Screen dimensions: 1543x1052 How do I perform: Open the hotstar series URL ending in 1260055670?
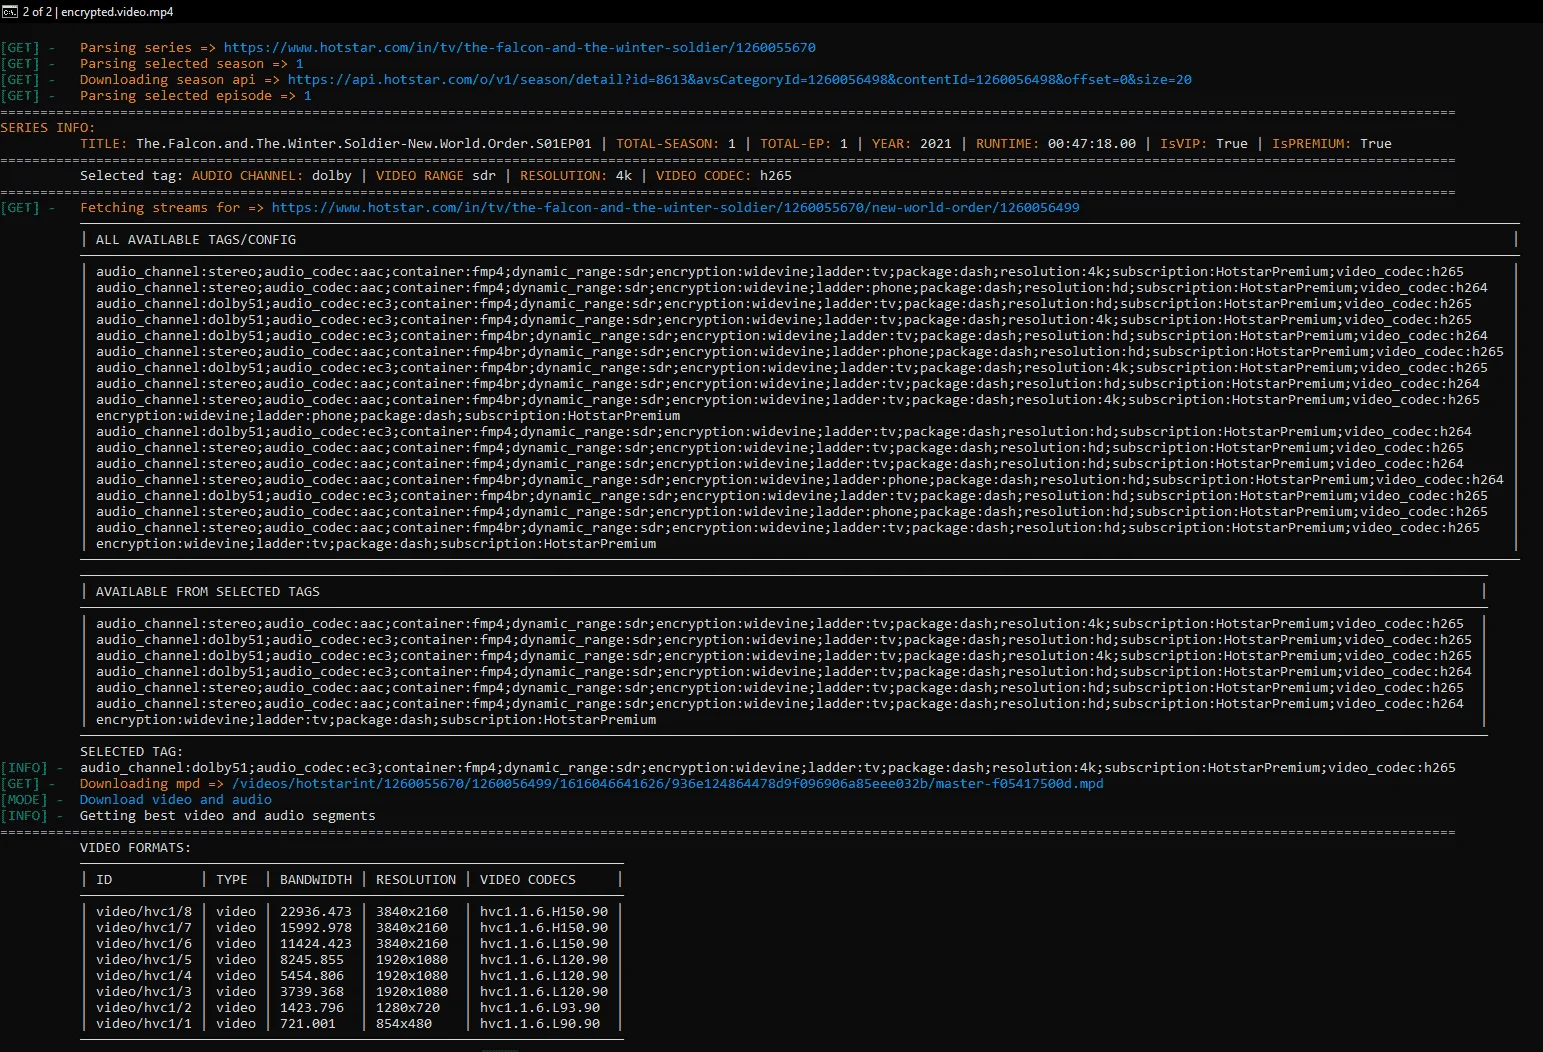520,48
